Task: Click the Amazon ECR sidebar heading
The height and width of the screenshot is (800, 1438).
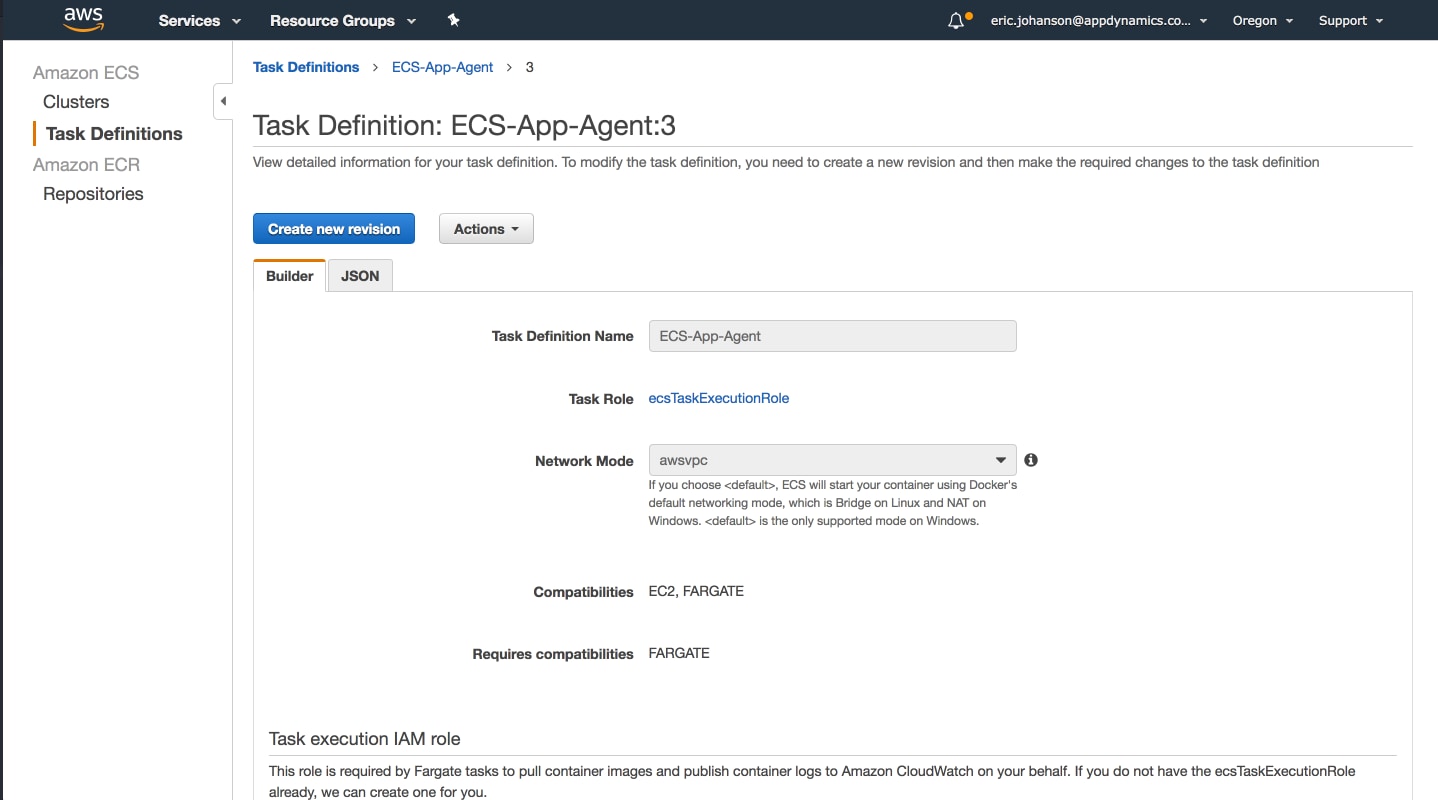Action: (x=86, y=165)
